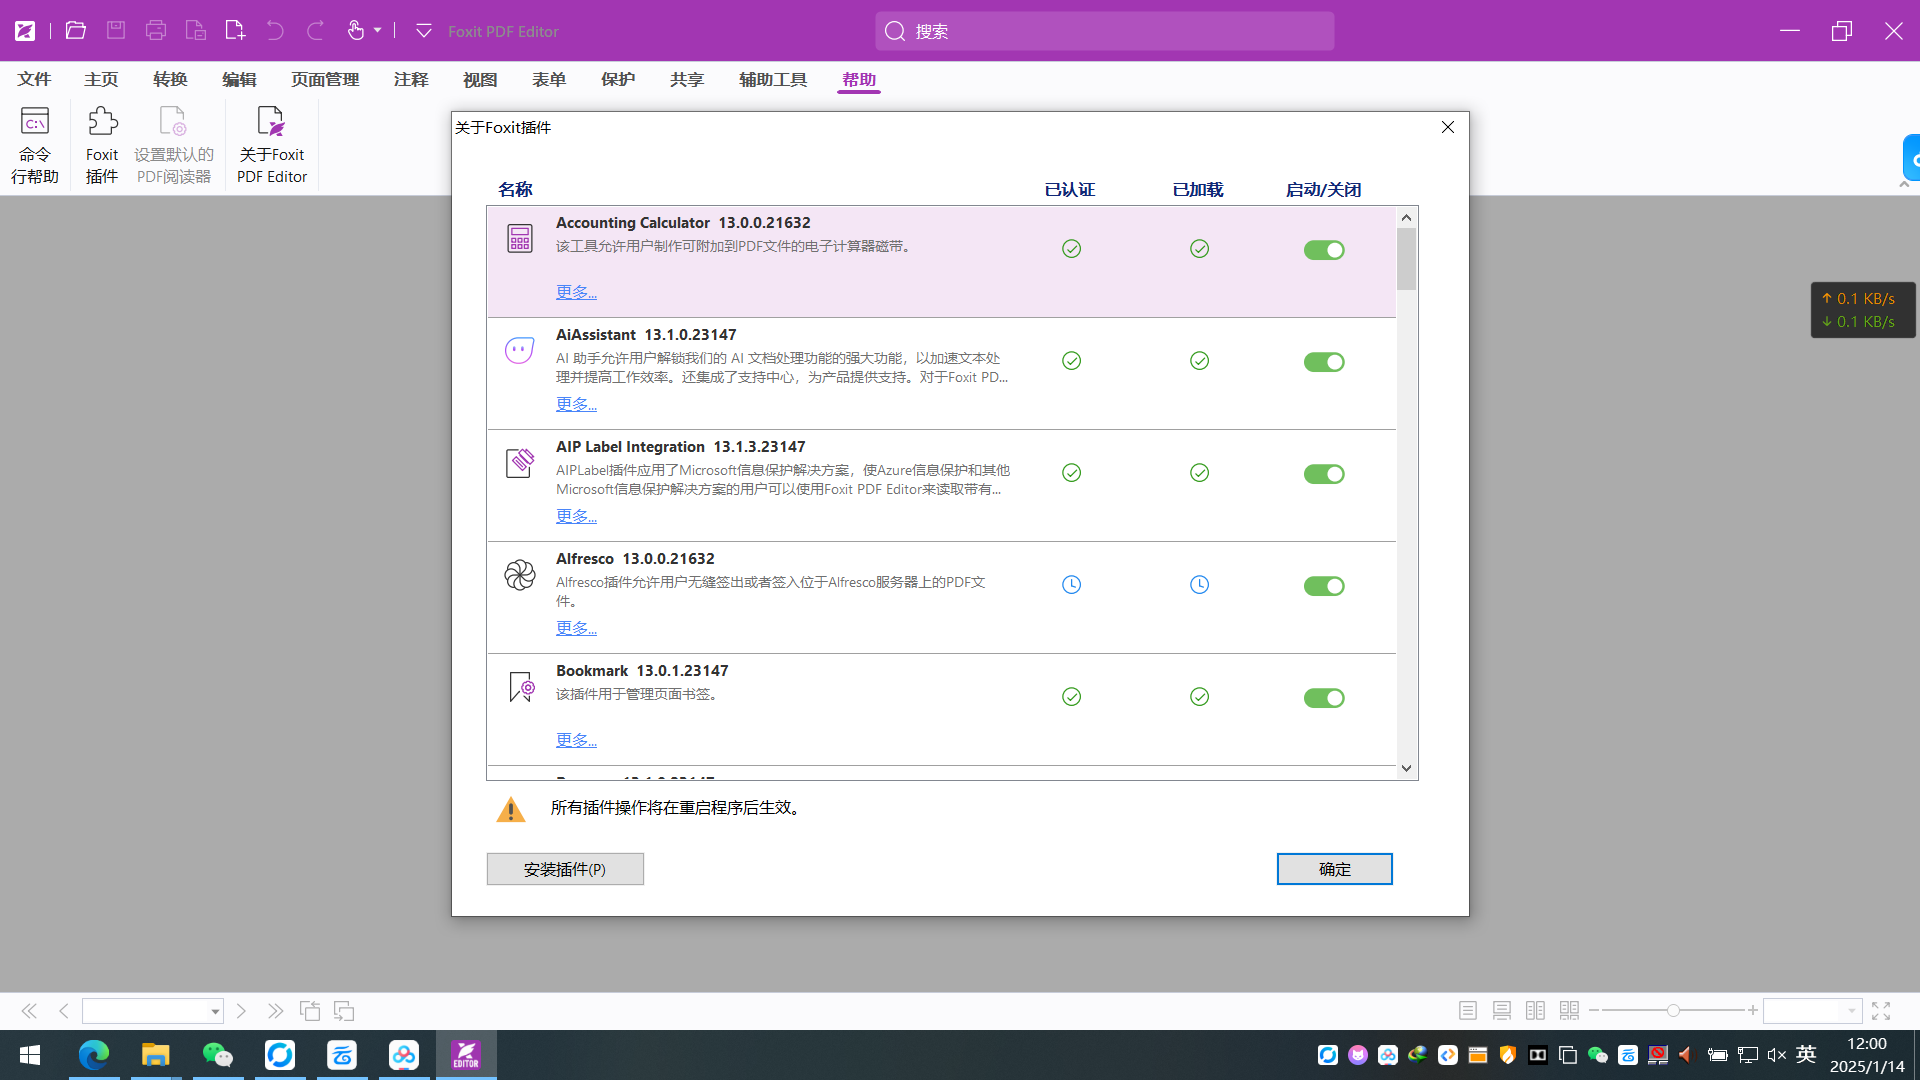Switch to the 保护 tab

[618, 79]
